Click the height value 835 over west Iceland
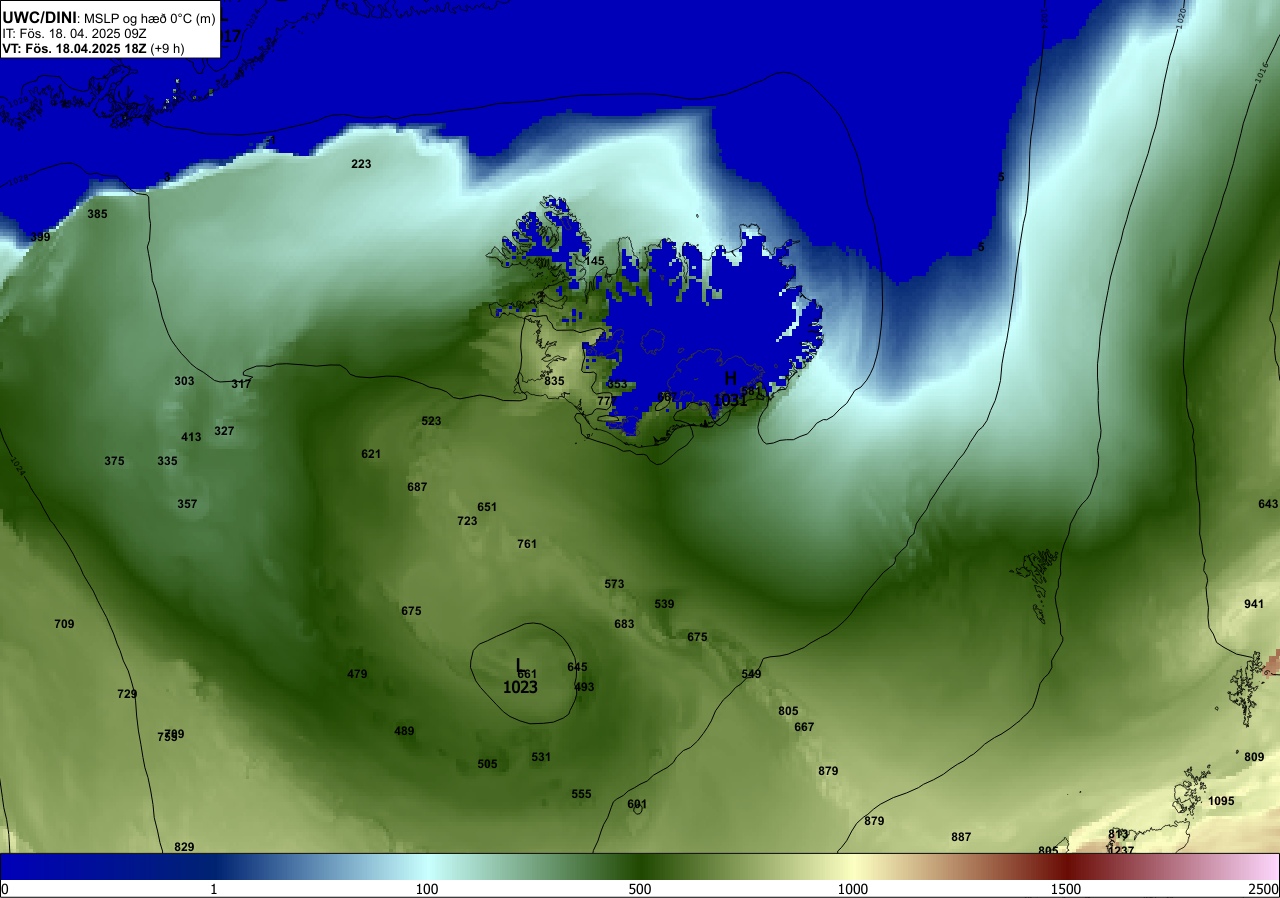Screen dimensions: 1280x898 point(554,381)
